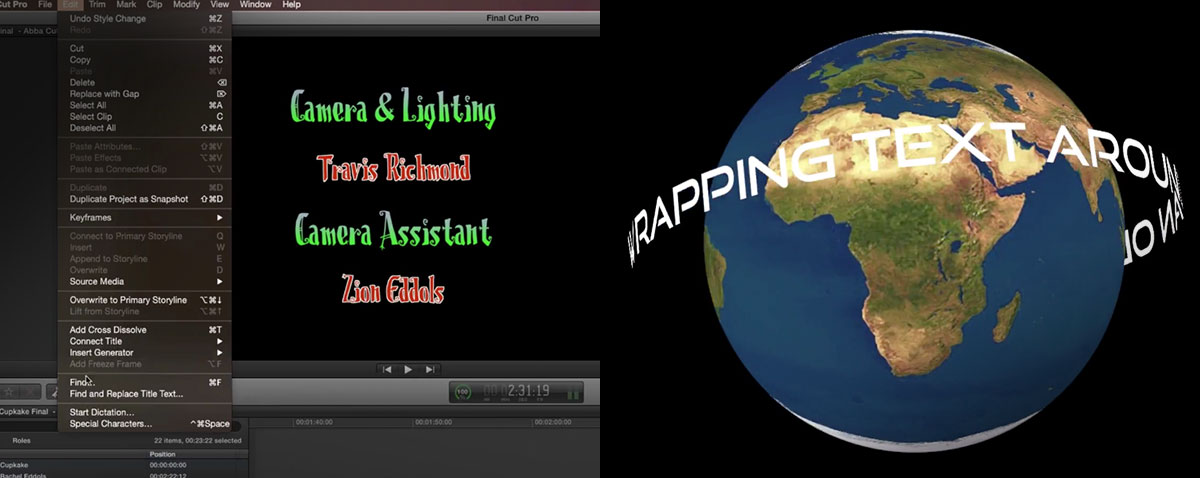The width and height of the screenshot is (1200, 478).
Task: Click the 00:01:50:00 mark on the timeline ruler
Action: coord(435,422)
